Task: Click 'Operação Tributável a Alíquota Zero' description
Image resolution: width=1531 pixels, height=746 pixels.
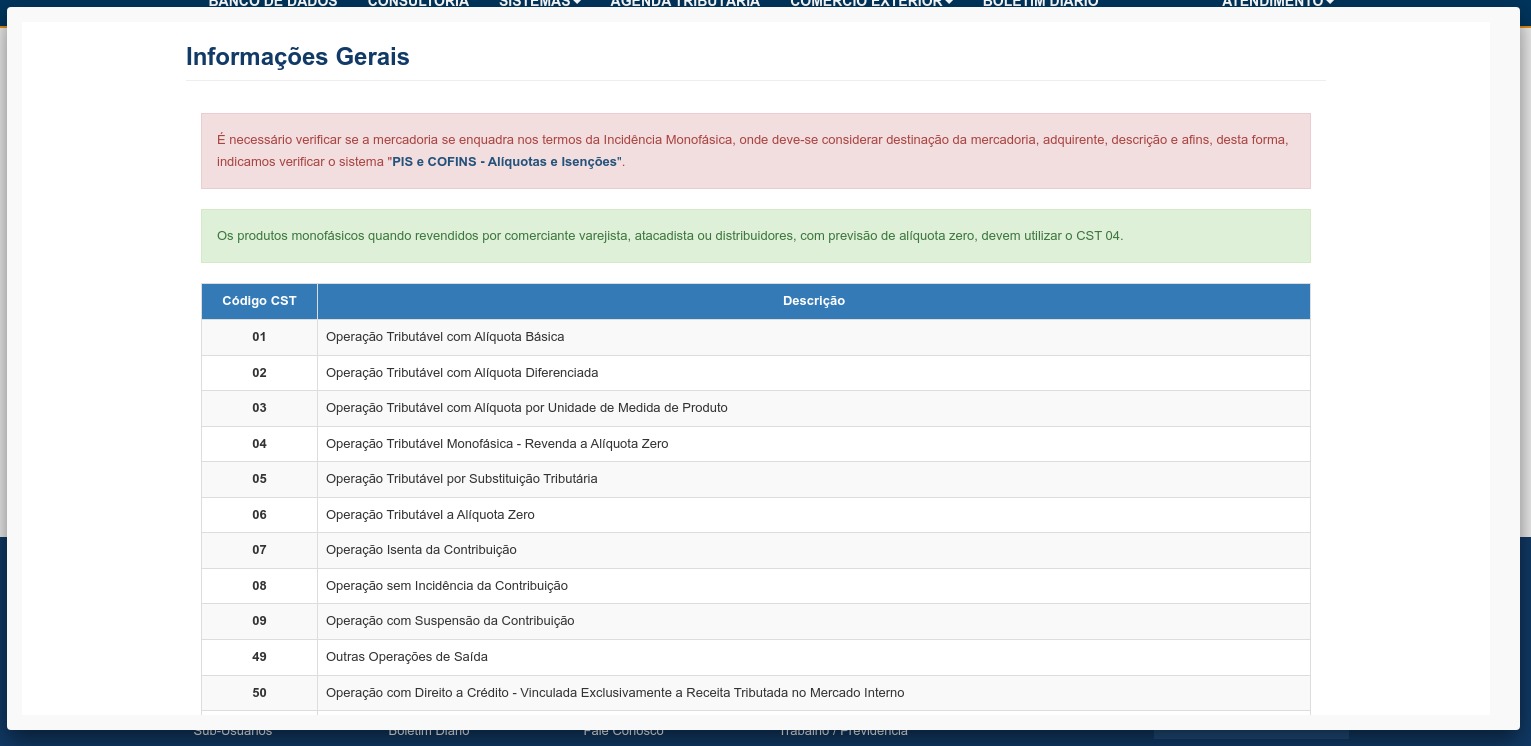Action: click(430, 515)
